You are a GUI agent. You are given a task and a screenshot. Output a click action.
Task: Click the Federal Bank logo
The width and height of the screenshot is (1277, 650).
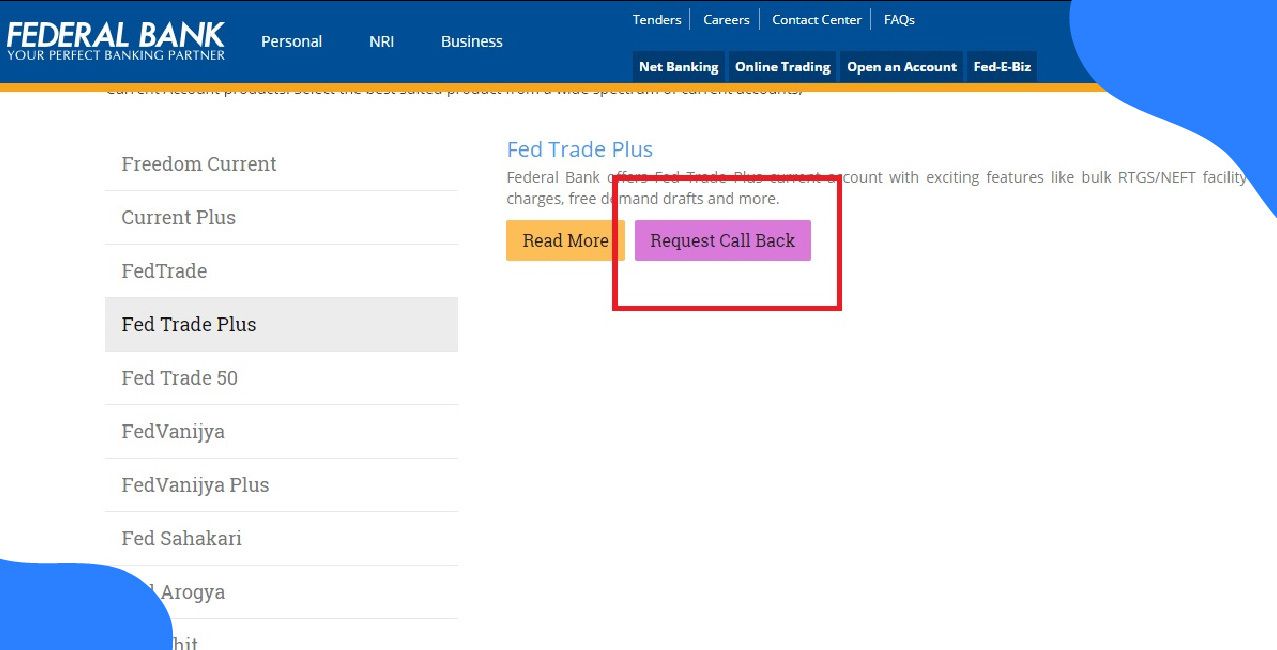tap(116, 41)
